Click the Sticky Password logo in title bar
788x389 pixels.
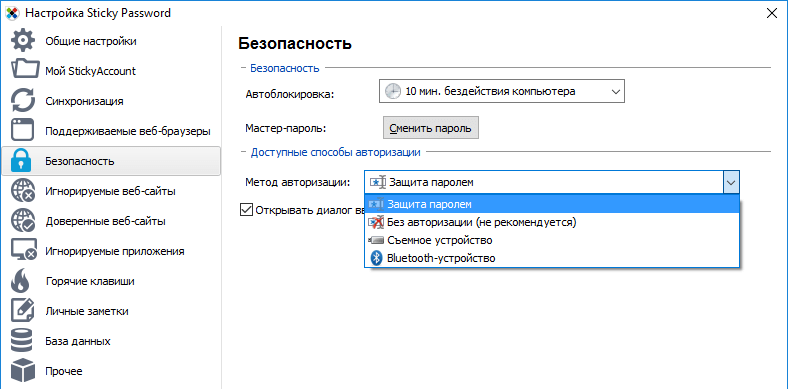[x=12, y=13]
